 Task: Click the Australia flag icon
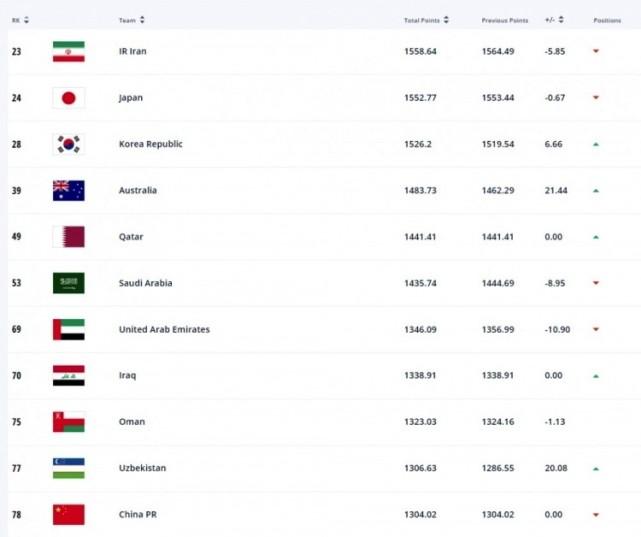pos(68,190)
